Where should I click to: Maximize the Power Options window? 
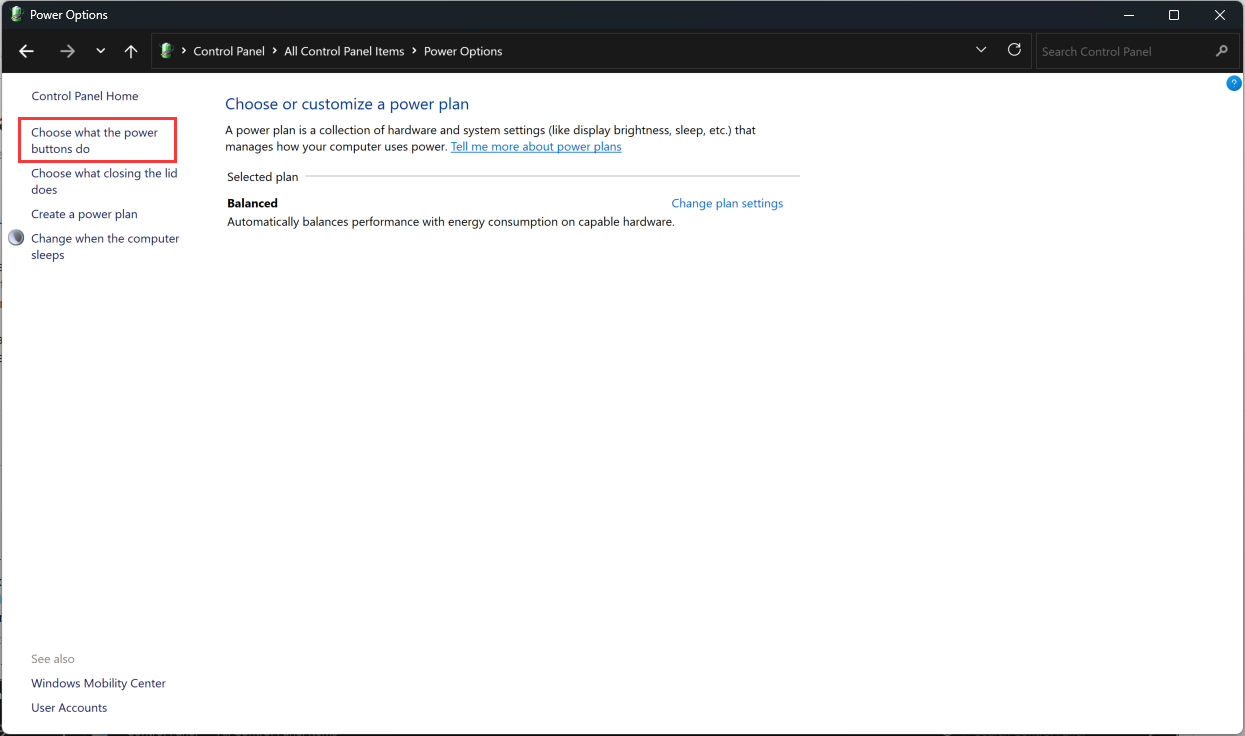point(1174,15)
